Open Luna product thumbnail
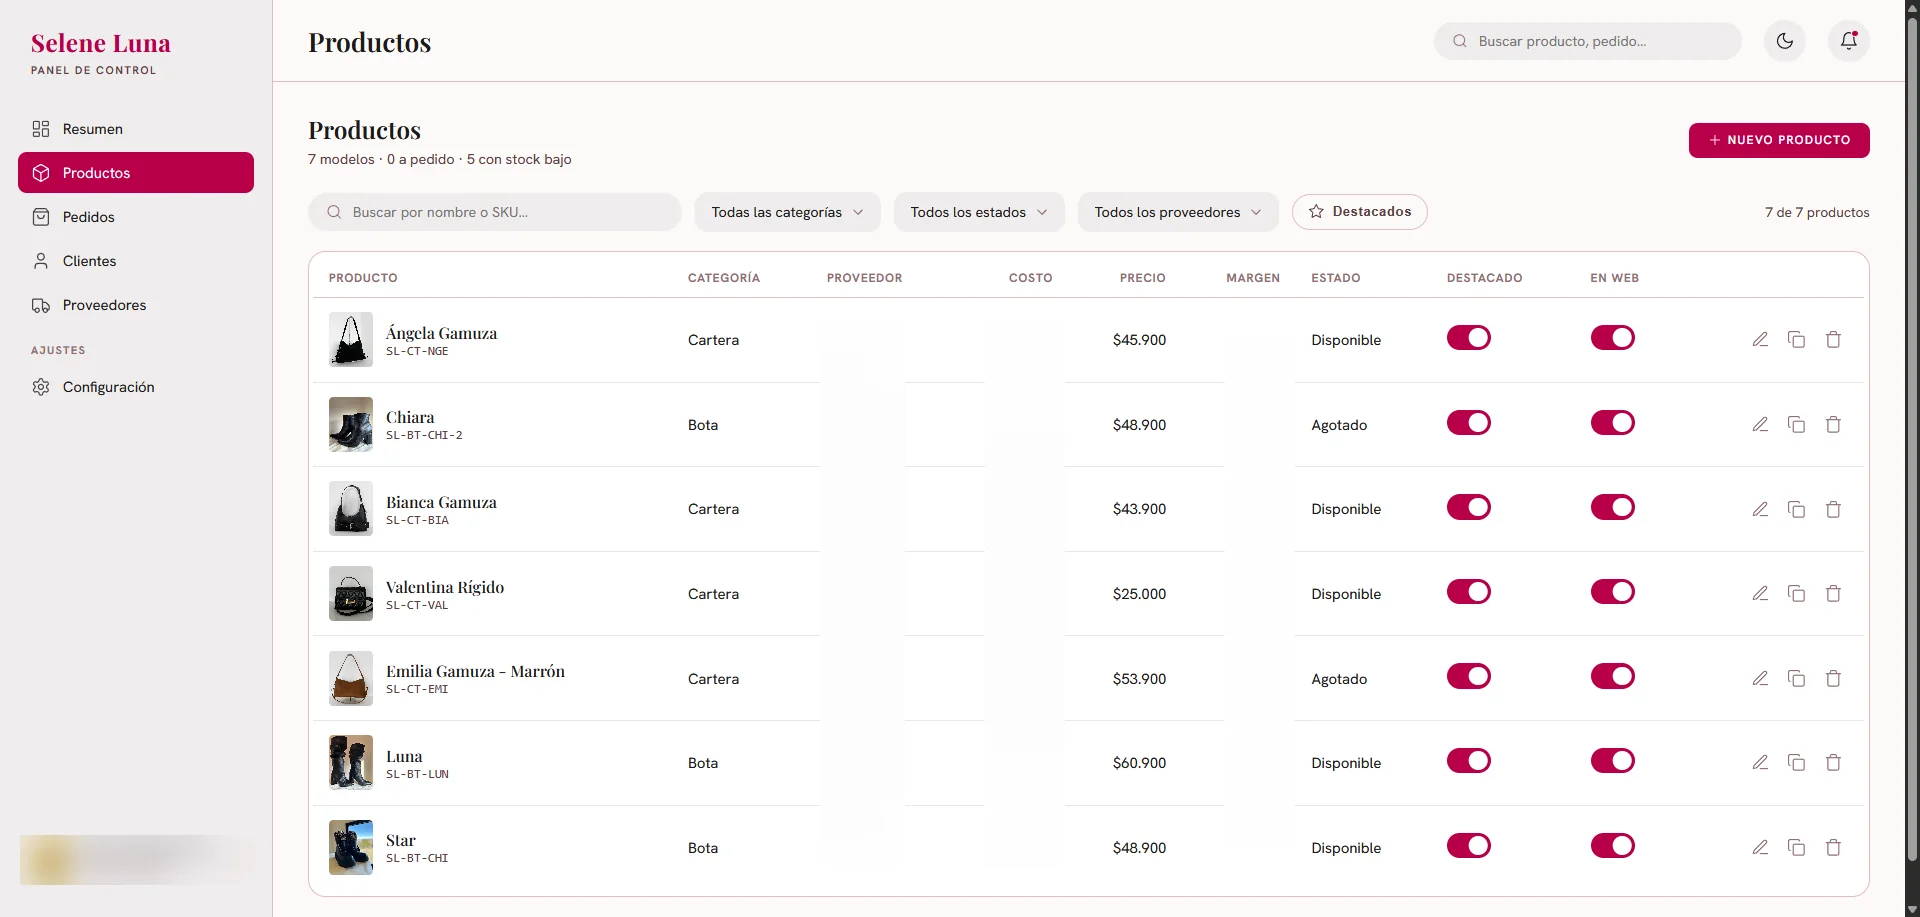Image resolution: width=1920 pixels, height=917 pixels. 351,763
